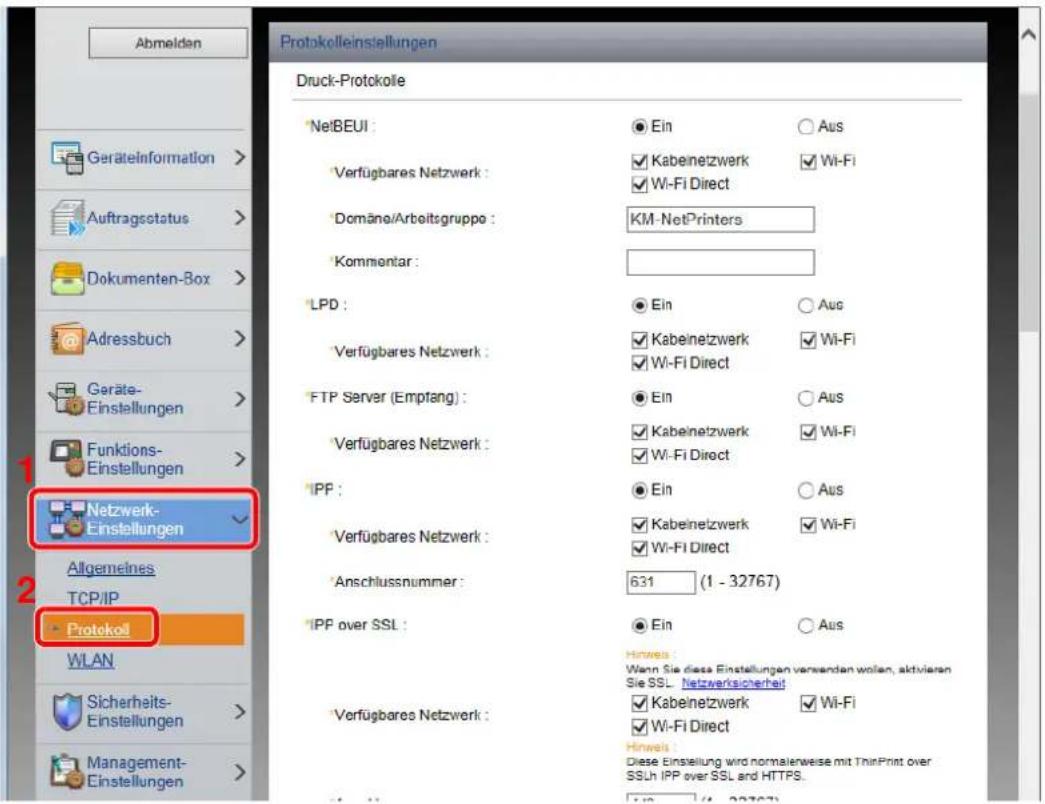
Task: Uncheck Kabelnetzwerk under FTP Server
Action: coord(639,432)
